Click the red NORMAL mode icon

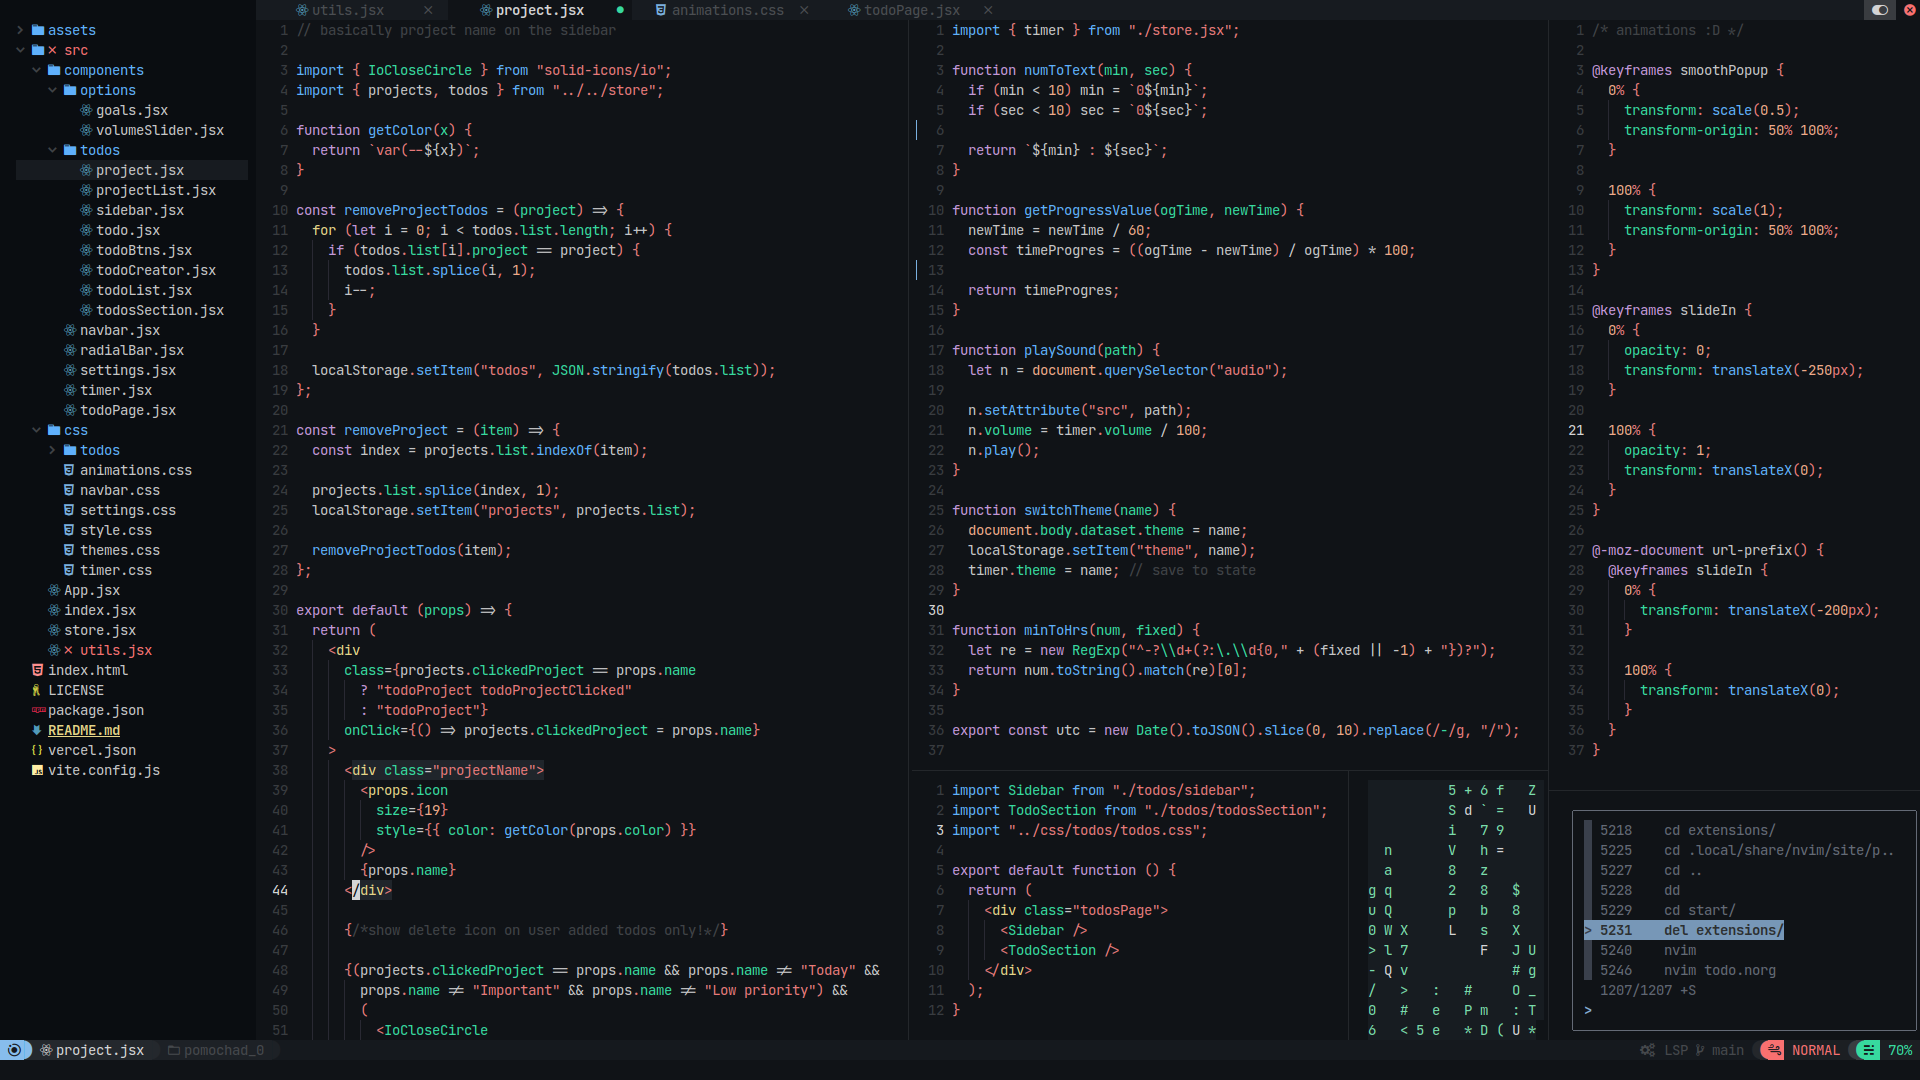tap(1773, 1050)
